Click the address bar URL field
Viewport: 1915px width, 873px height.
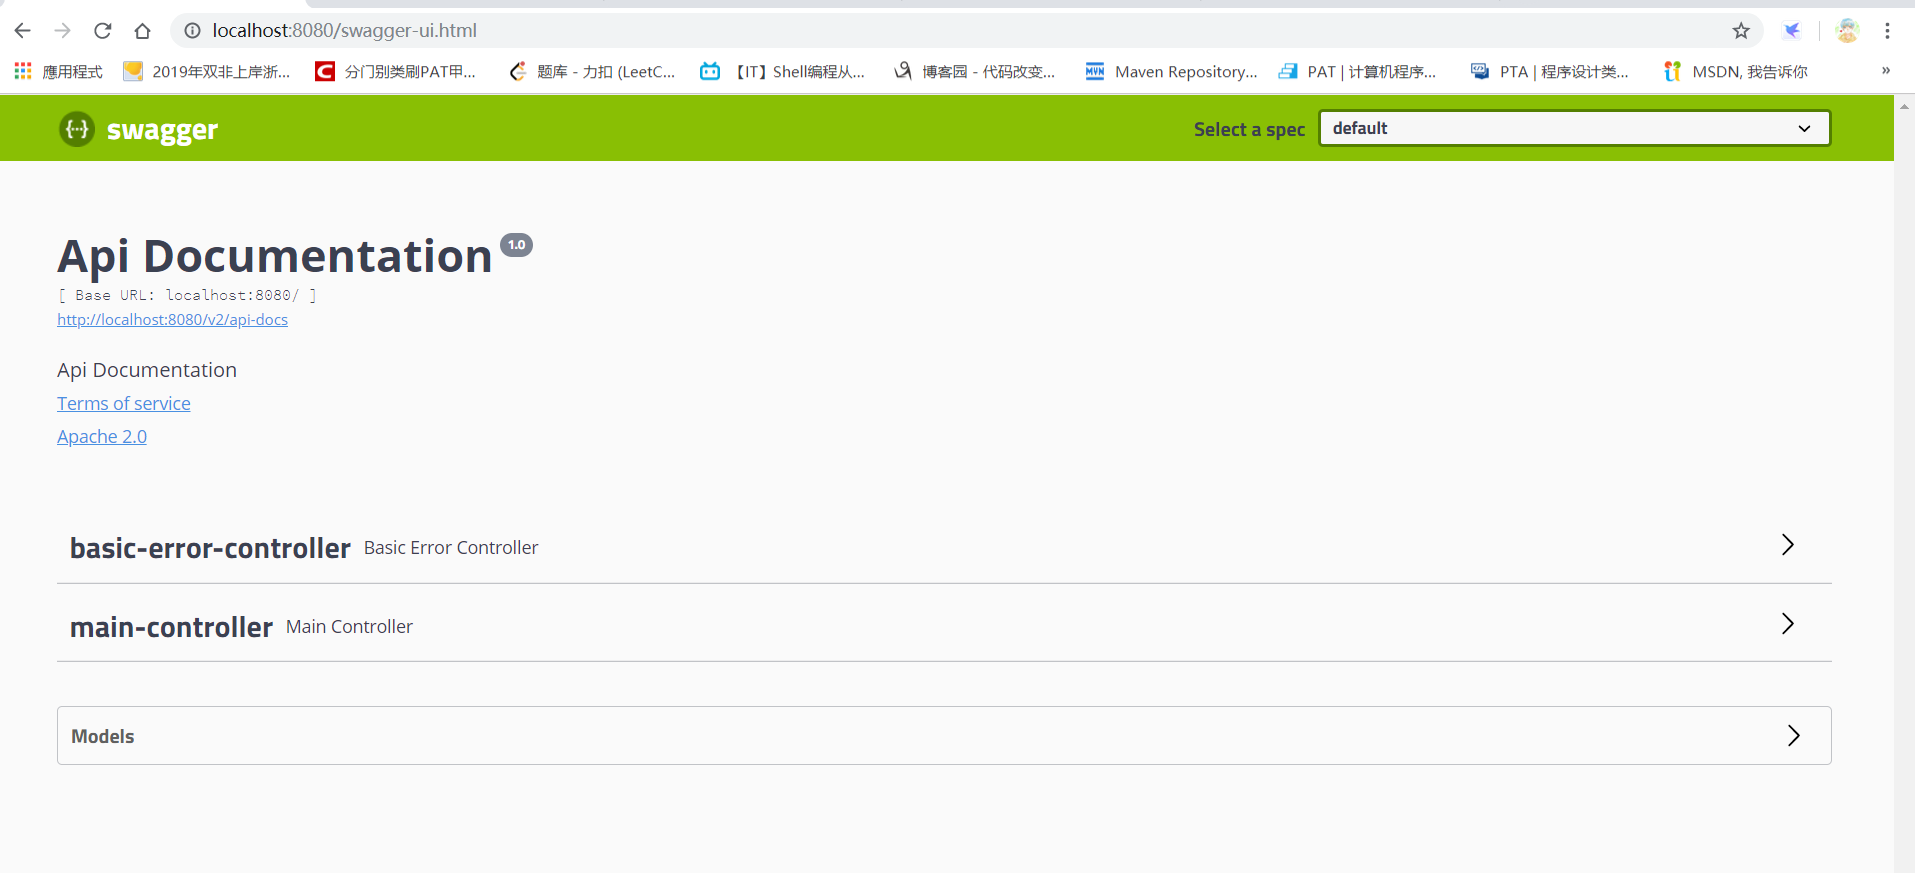[x=900, y=31]
